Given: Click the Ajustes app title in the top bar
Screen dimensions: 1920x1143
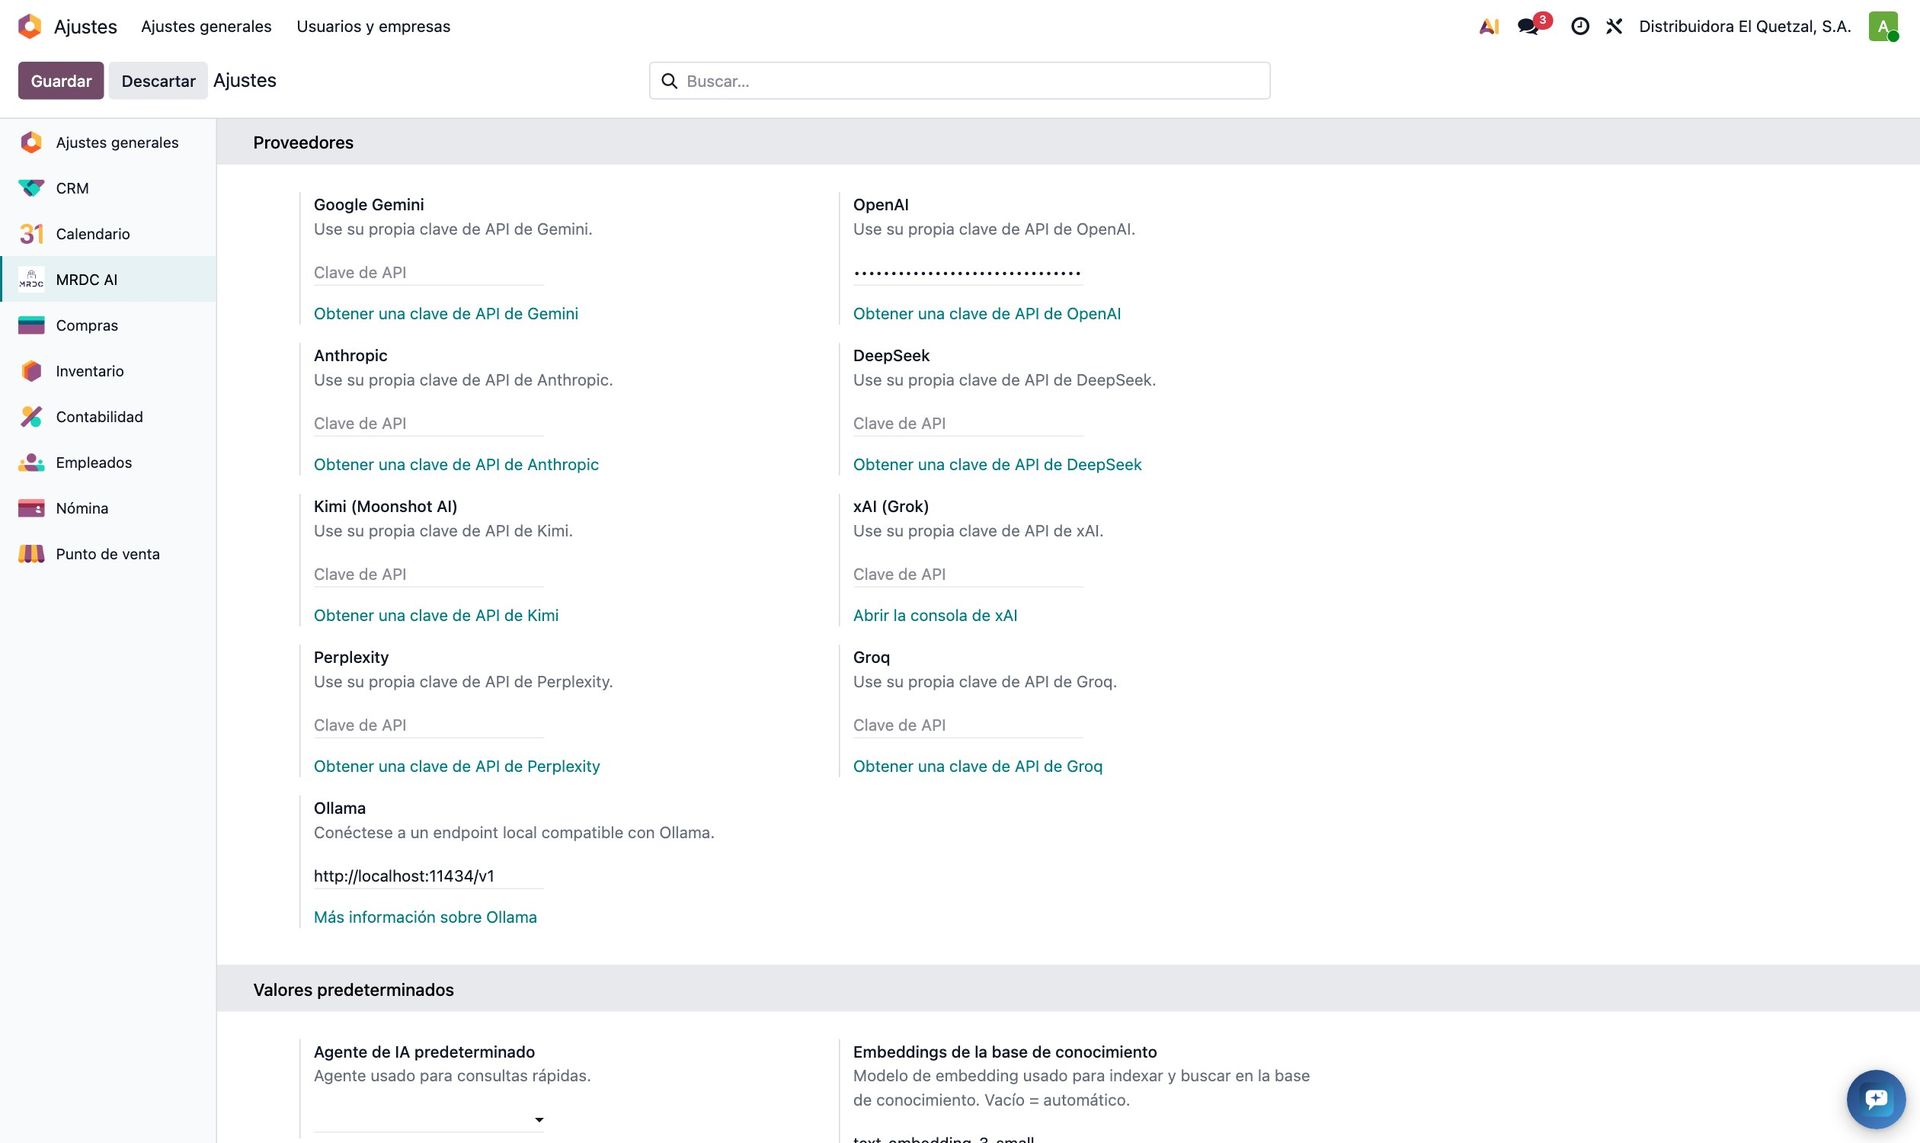Looking at the screenshot, I should point(85,26).
